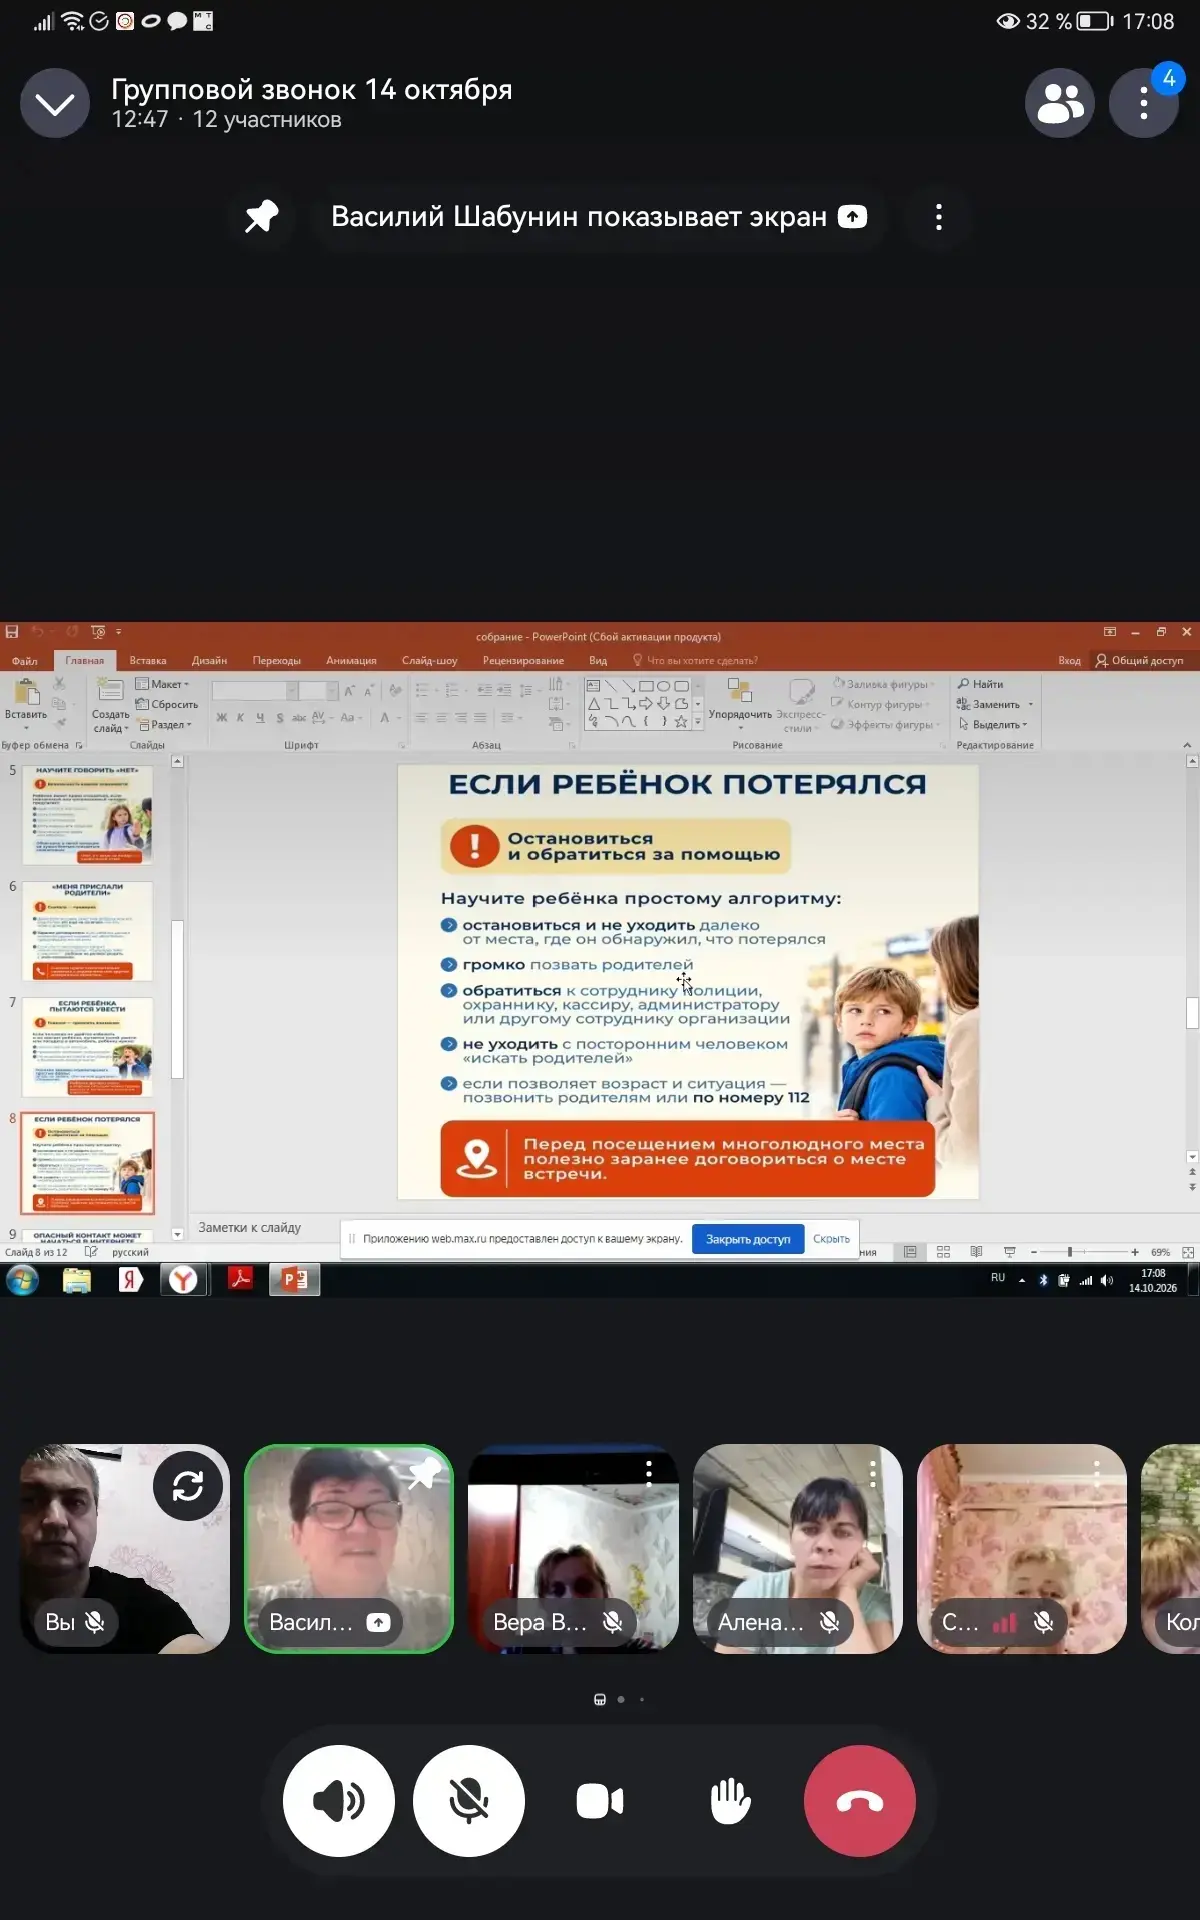Click the slide sorter view icon
The height and width of the screenshot is (1920, 1200).
[x=943, y=1252]
